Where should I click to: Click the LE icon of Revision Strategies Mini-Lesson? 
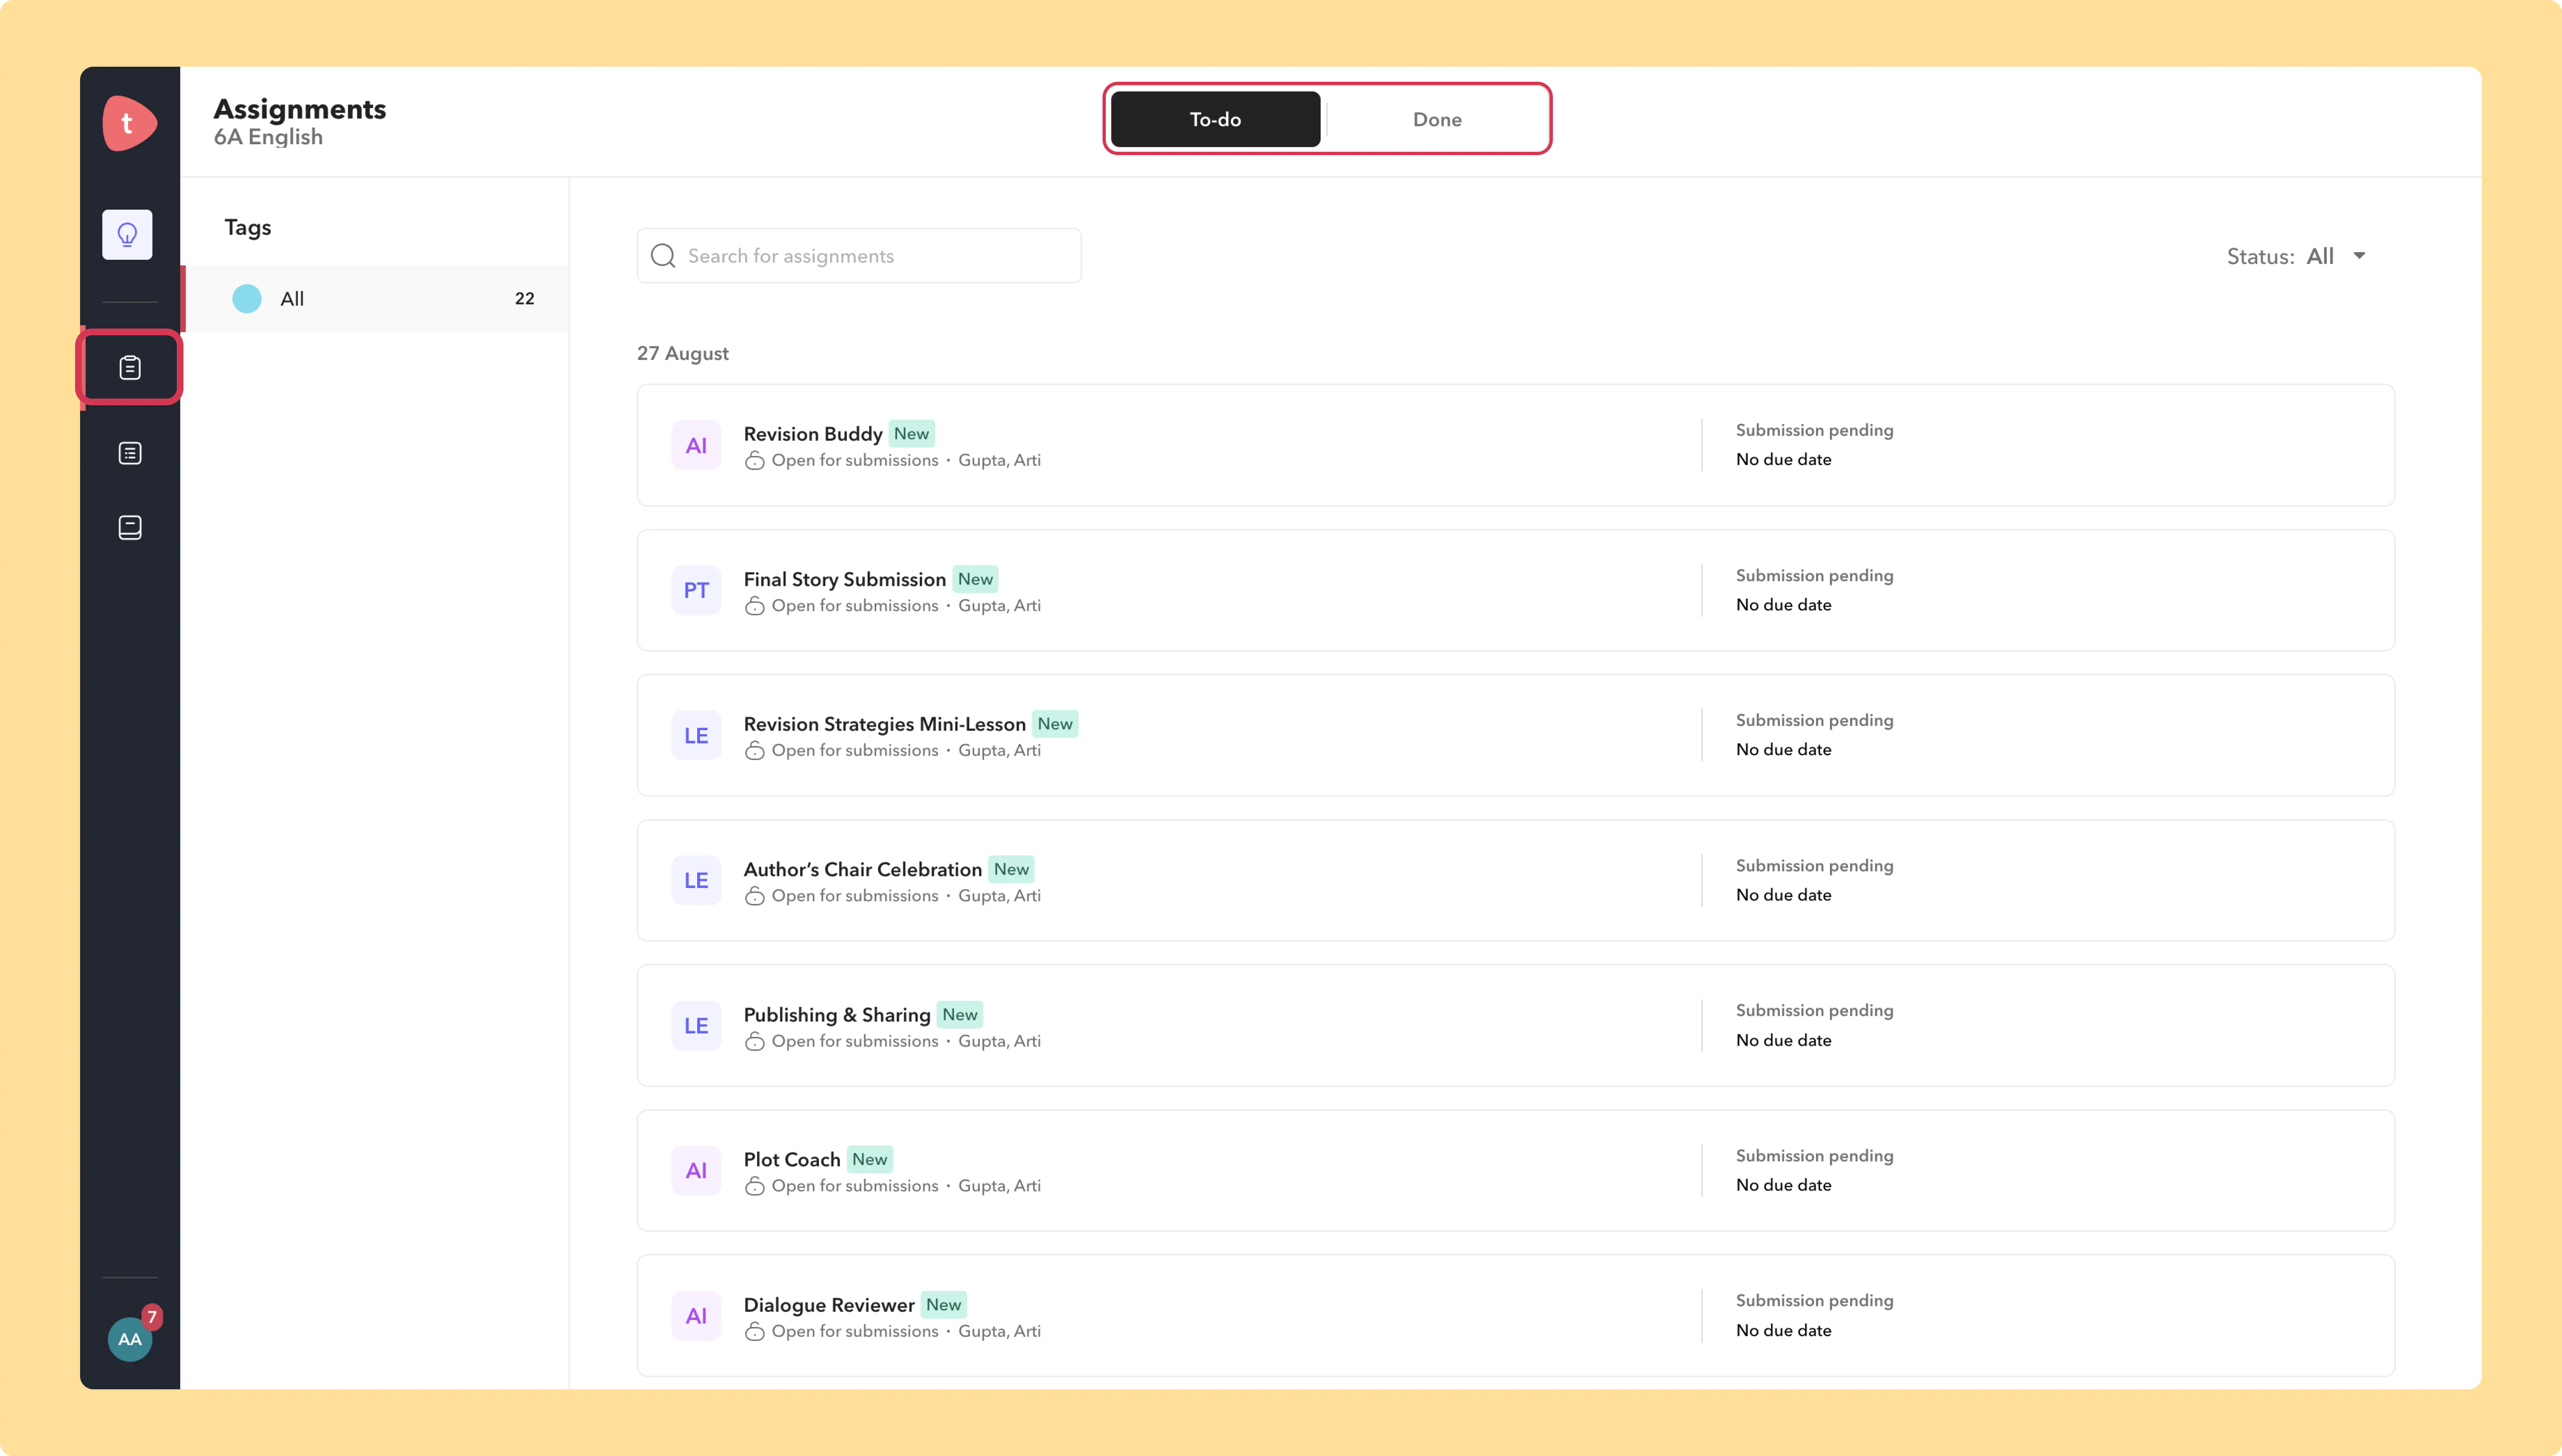pyautogui.click(x=696, y=735)
